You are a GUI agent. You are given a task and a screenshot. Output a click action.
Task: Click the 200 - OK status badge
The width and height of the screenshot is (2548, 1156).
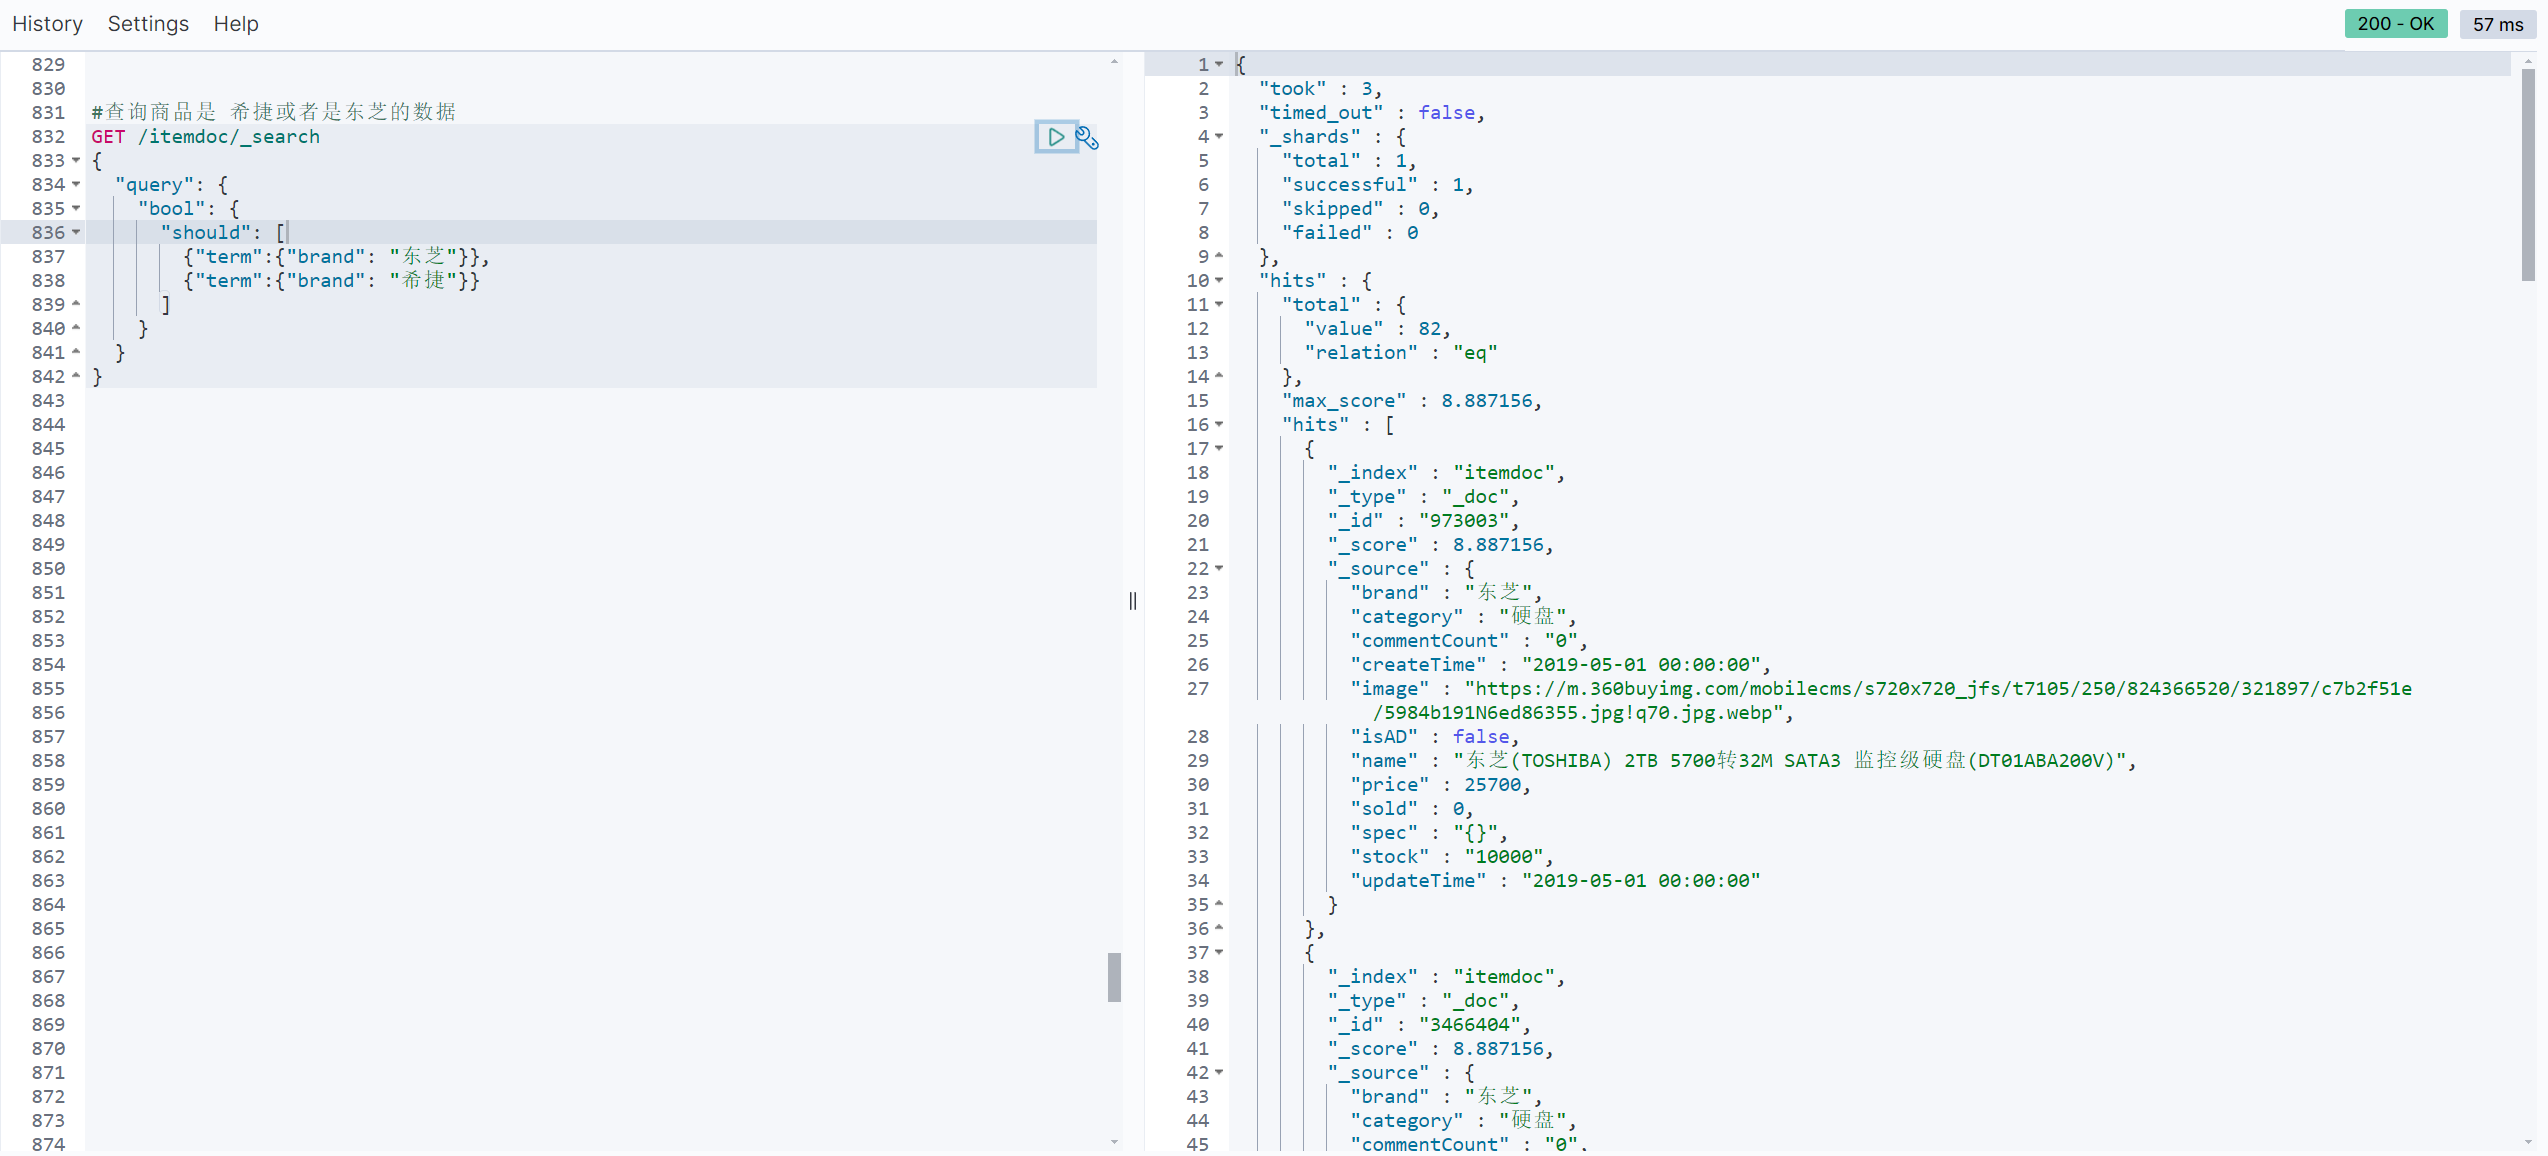tap(2395, 24)
